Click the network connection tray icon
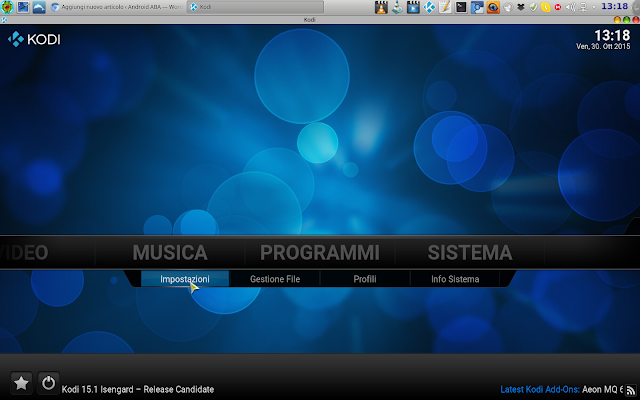The height and width of the screenshot is (400, 640). pyautogui.click(x=583, y=7)
